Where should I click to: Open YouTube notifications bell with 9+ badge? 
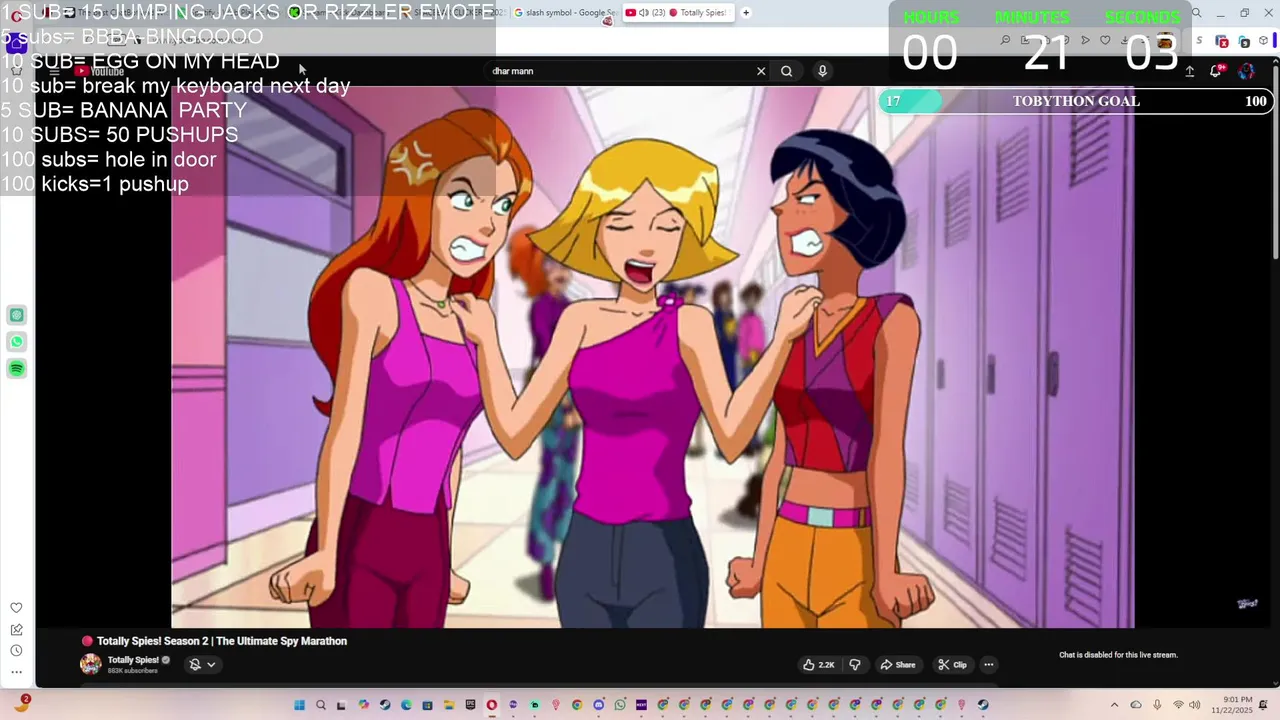[x=1217, y=71]
